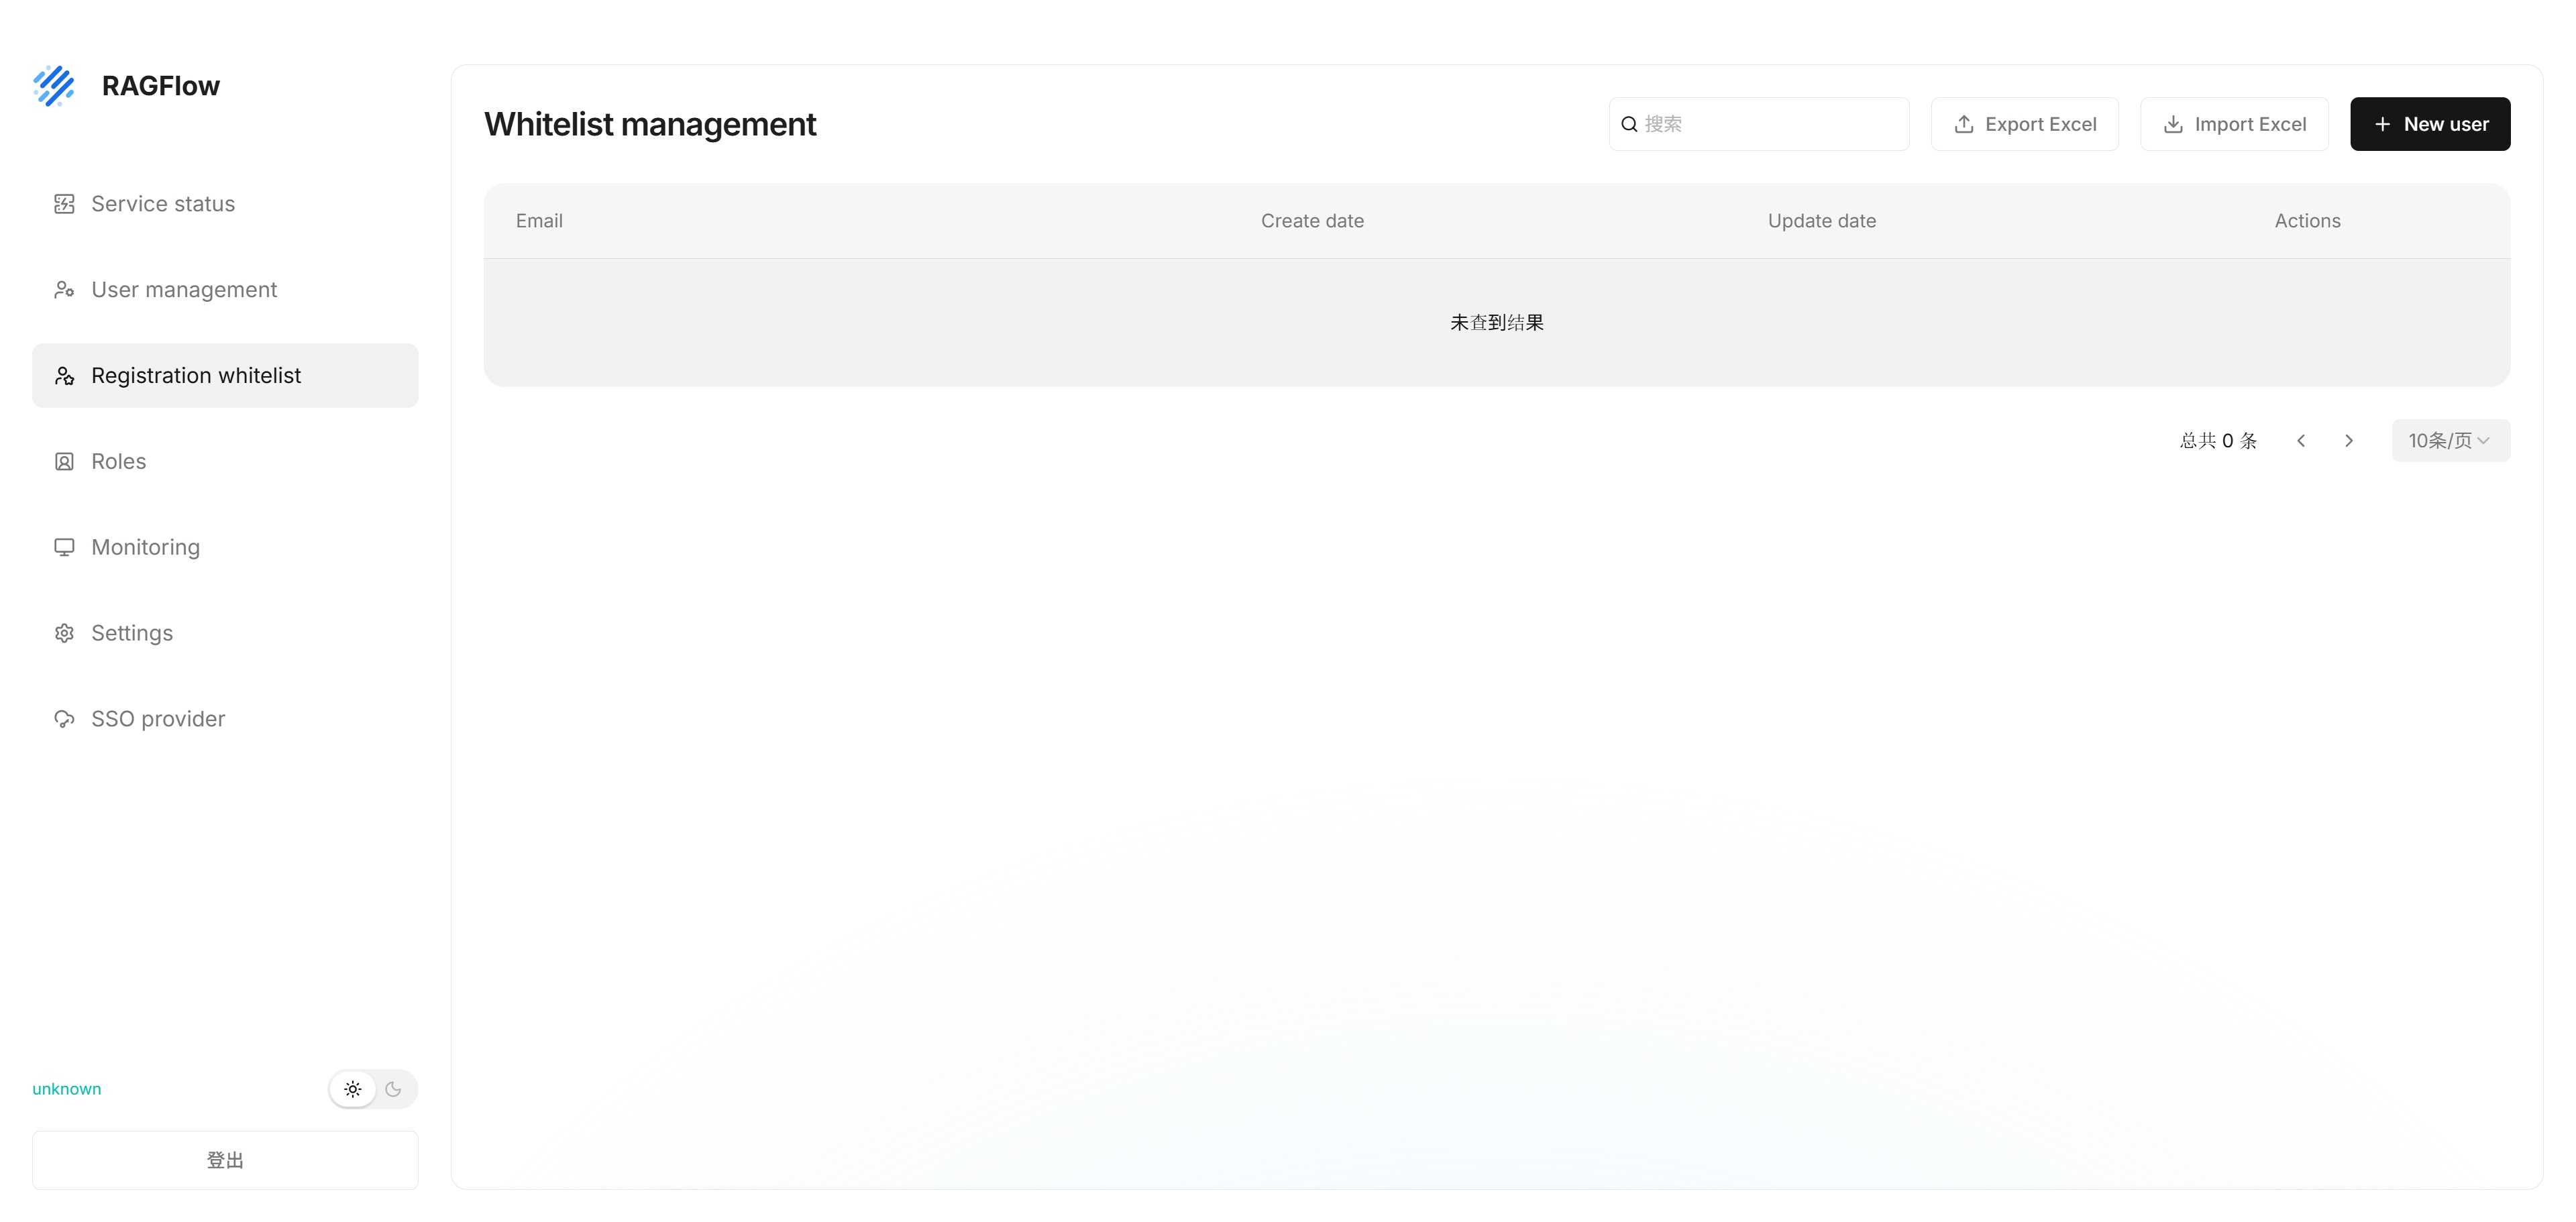The height and width of the screenshot is (1222, 2576).
Task: Open SSO provider page
Action: coord(225,720)
